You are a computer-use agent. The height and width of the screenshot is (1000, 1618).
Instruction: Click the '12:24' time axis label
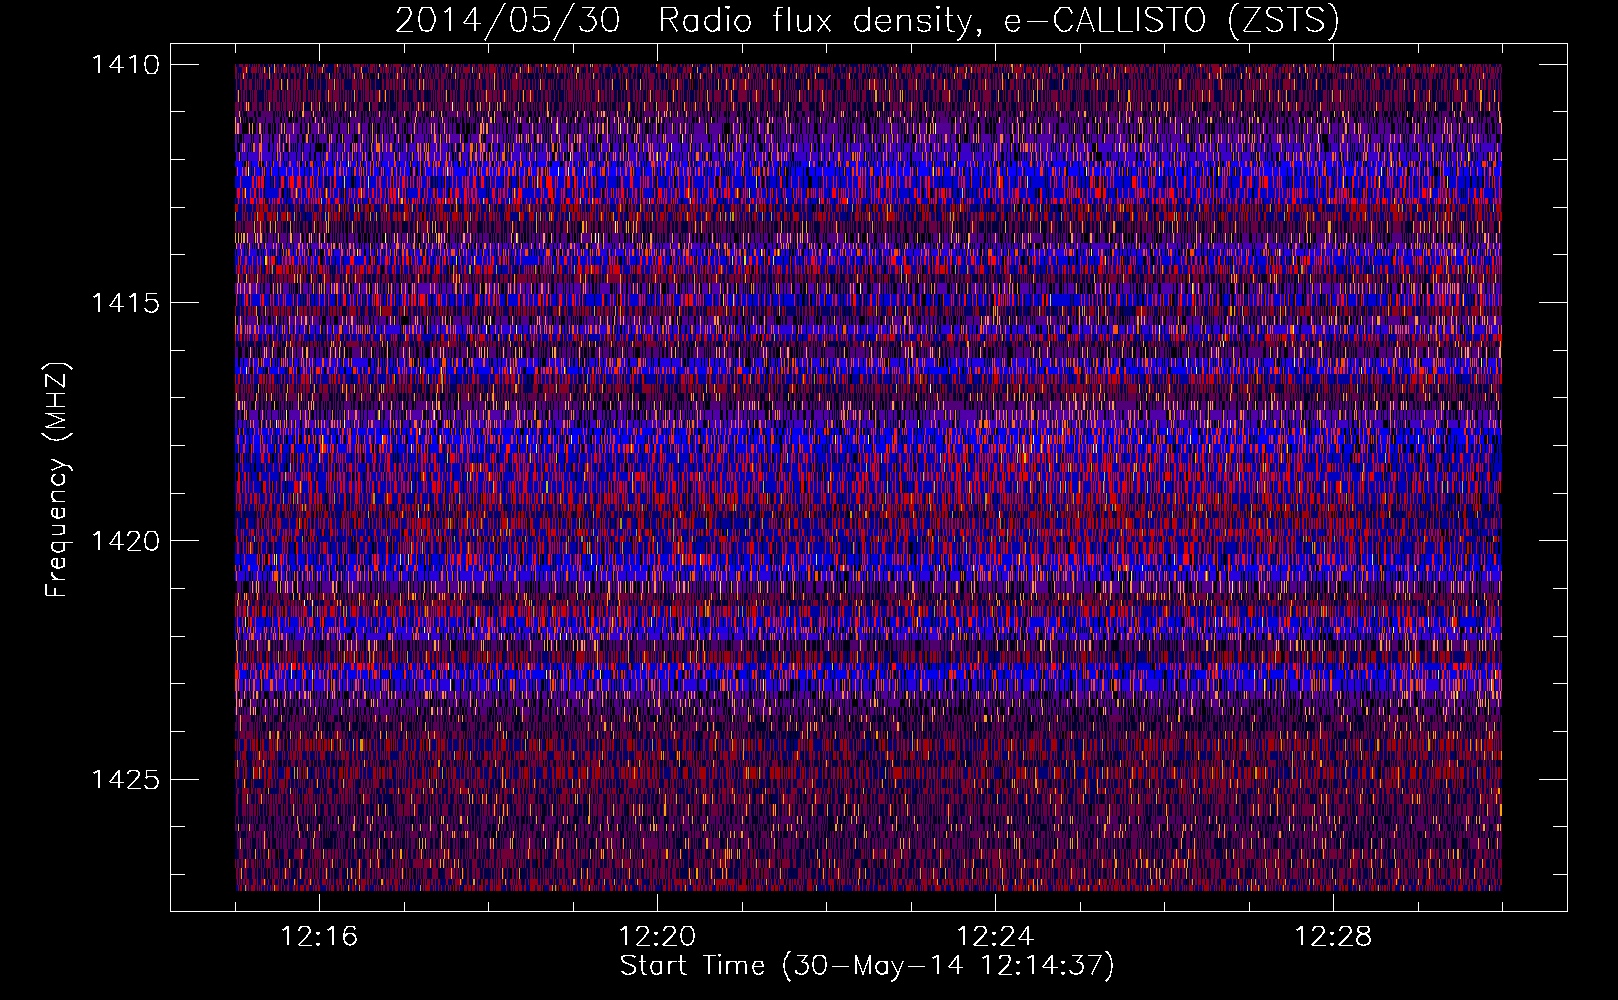[995, 937]
